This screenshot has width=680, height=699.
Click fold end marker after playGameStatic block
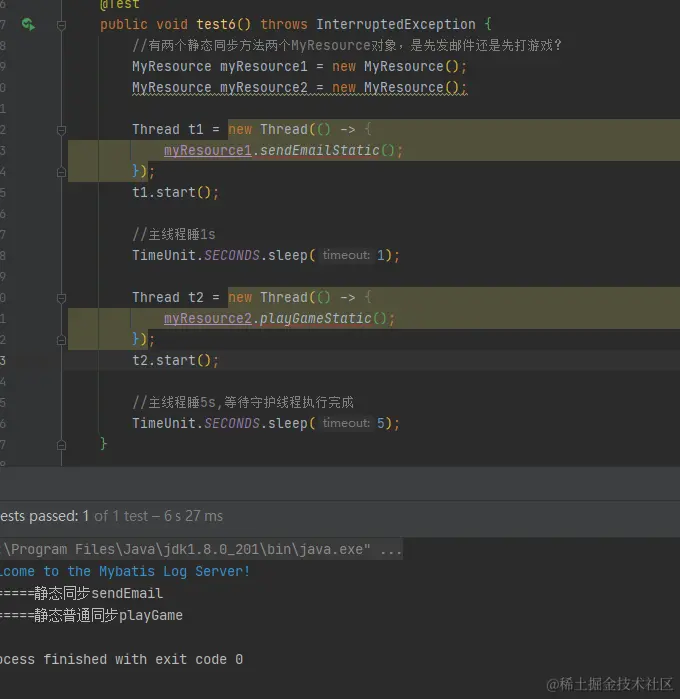pyautogui.click(x=62, y=340)
